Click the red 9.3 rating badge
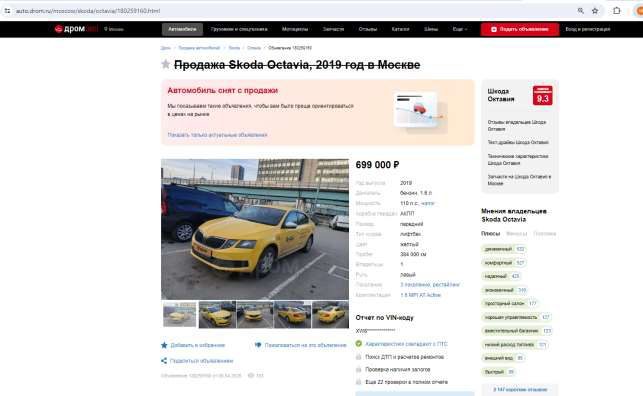643x396 pixels. click(x=543, y=96)
